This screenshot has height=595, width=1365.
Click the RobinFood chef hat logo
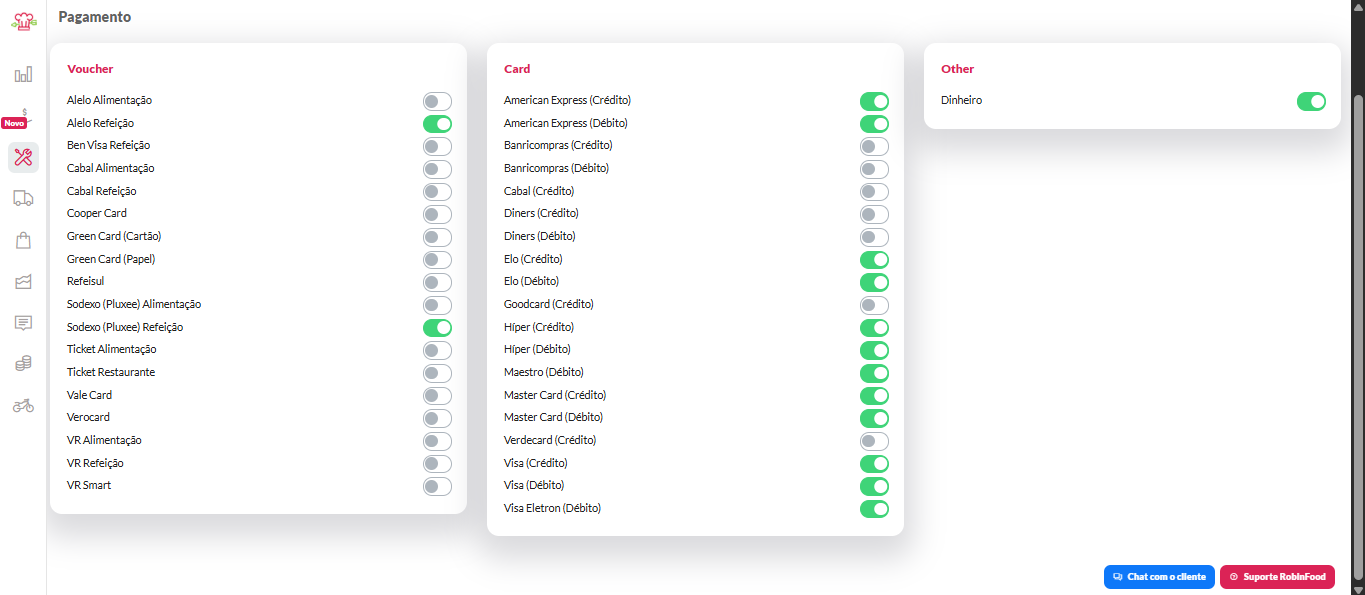(23, 20)
